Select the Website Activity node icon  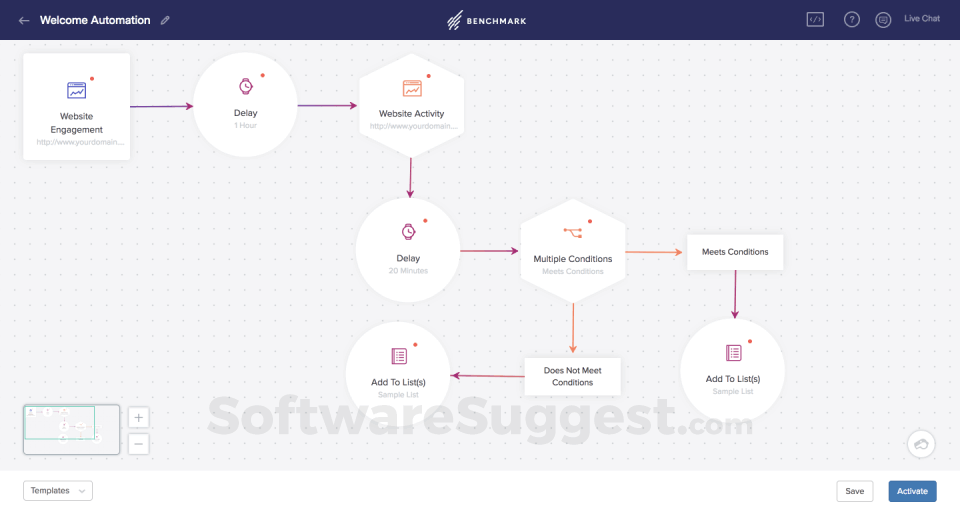click(412, 88)
